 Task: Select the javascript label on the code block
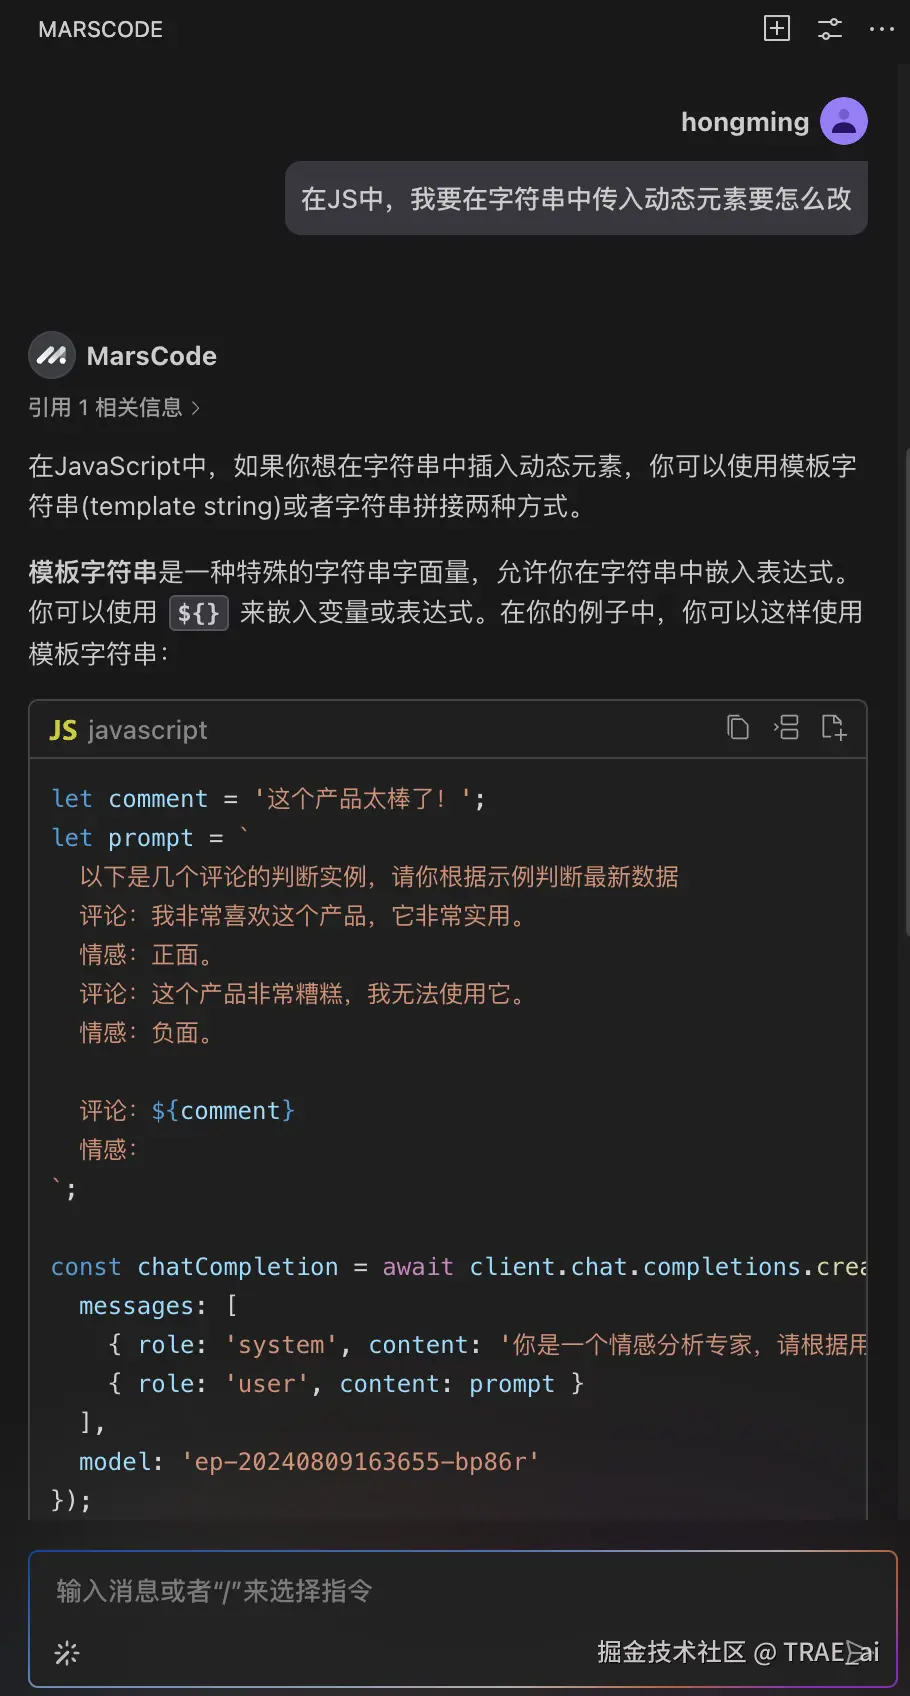tap(147, 730)
